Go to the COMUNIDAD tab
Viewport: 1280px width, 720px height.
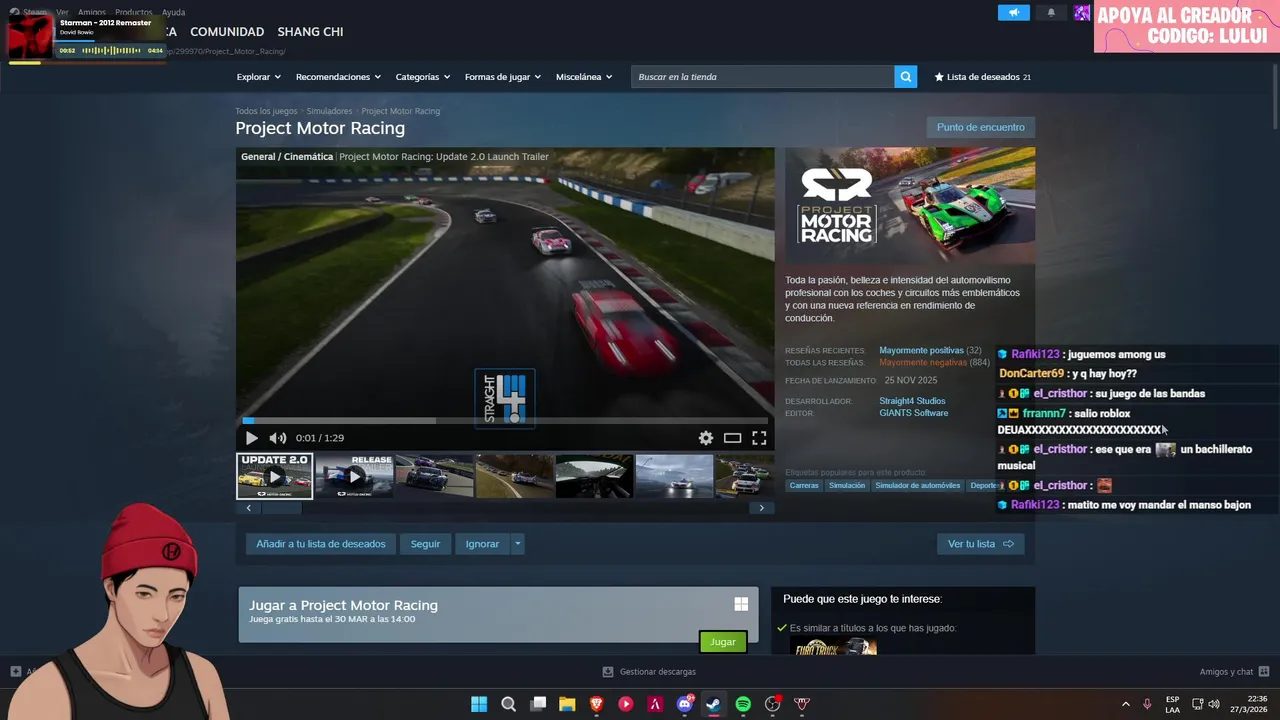pyautogui.click(x=227, y=32)
